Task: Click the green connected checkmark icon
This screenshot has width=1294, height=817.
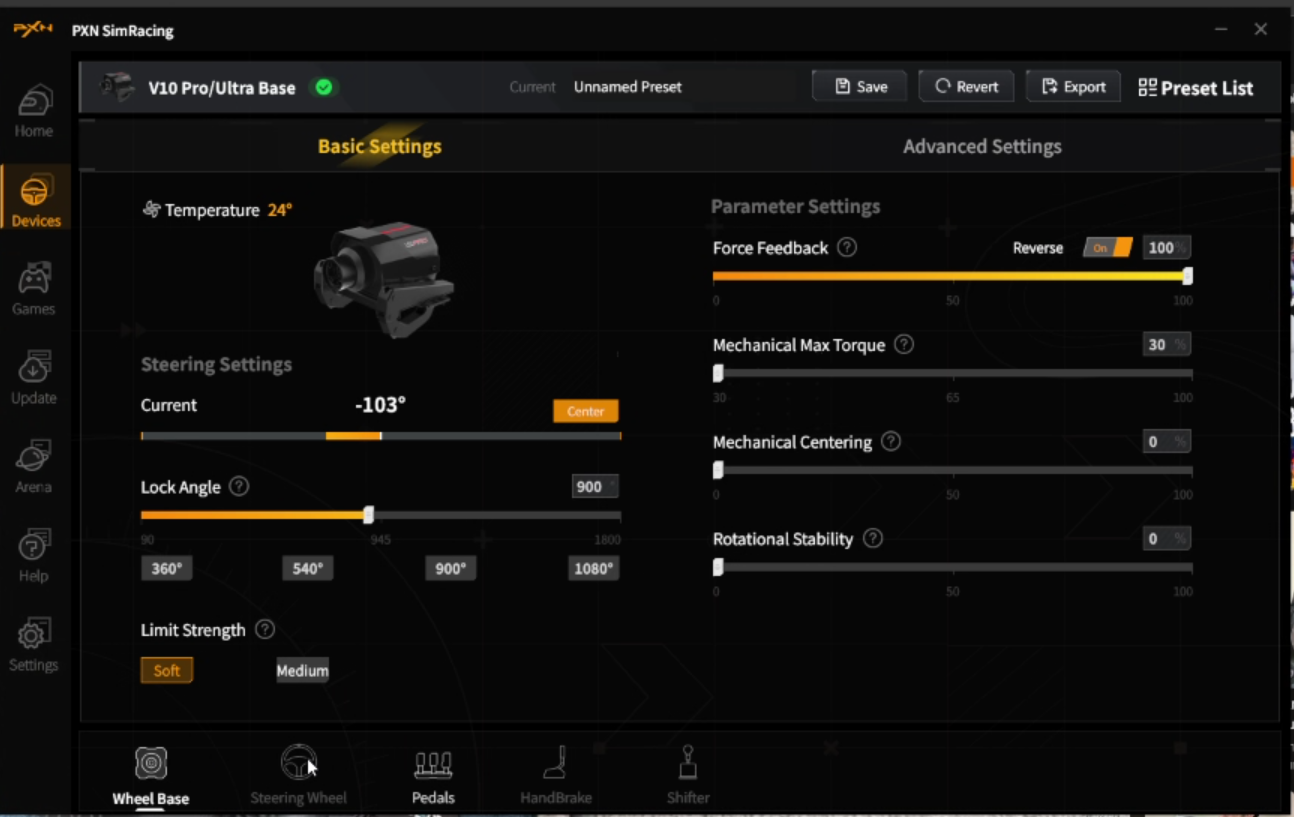Action: tap(324, 87)
